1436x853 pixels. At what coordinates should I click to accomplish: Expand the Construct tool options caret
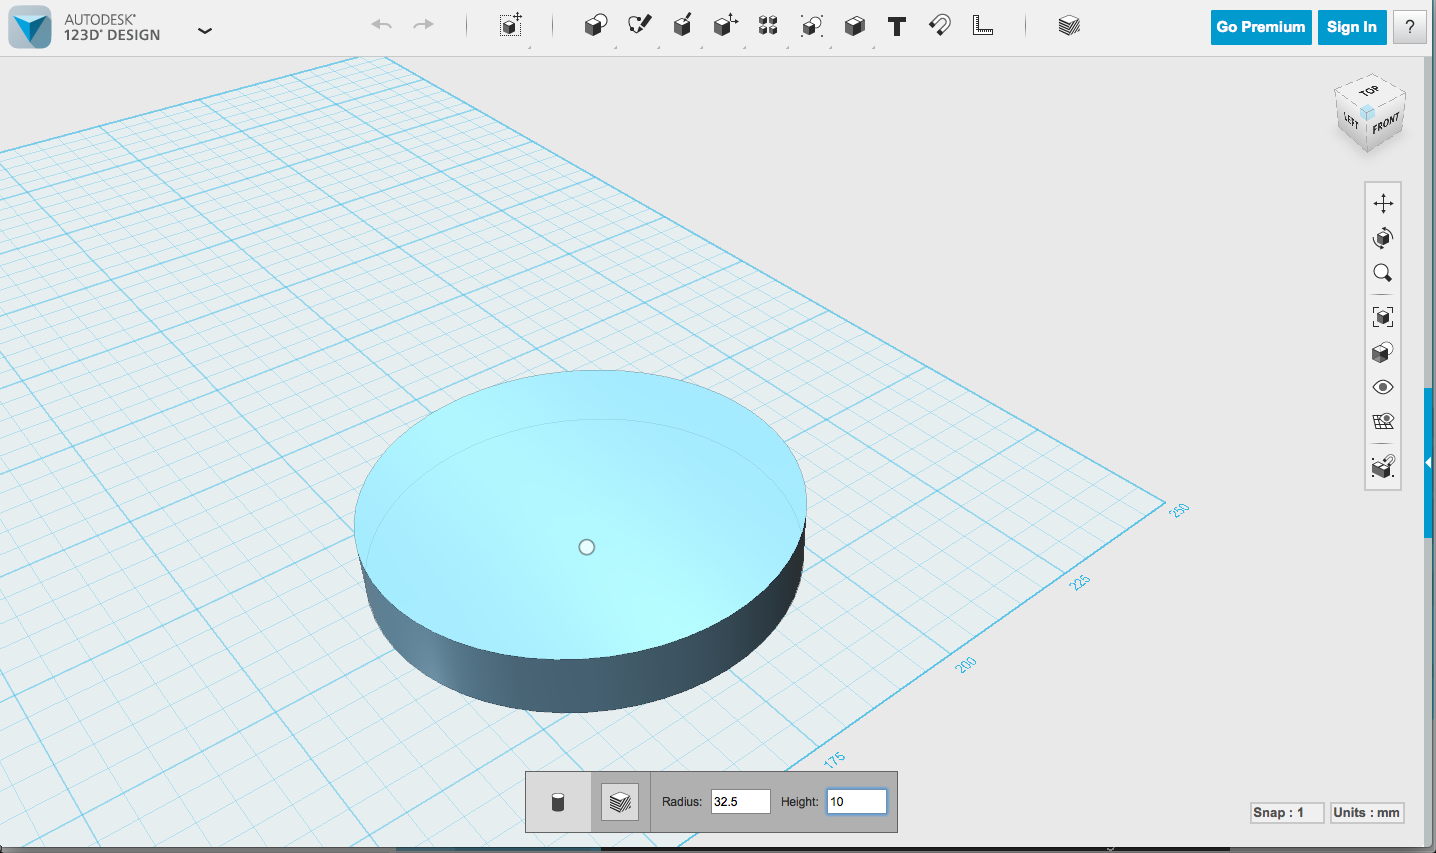pos(702,47)
